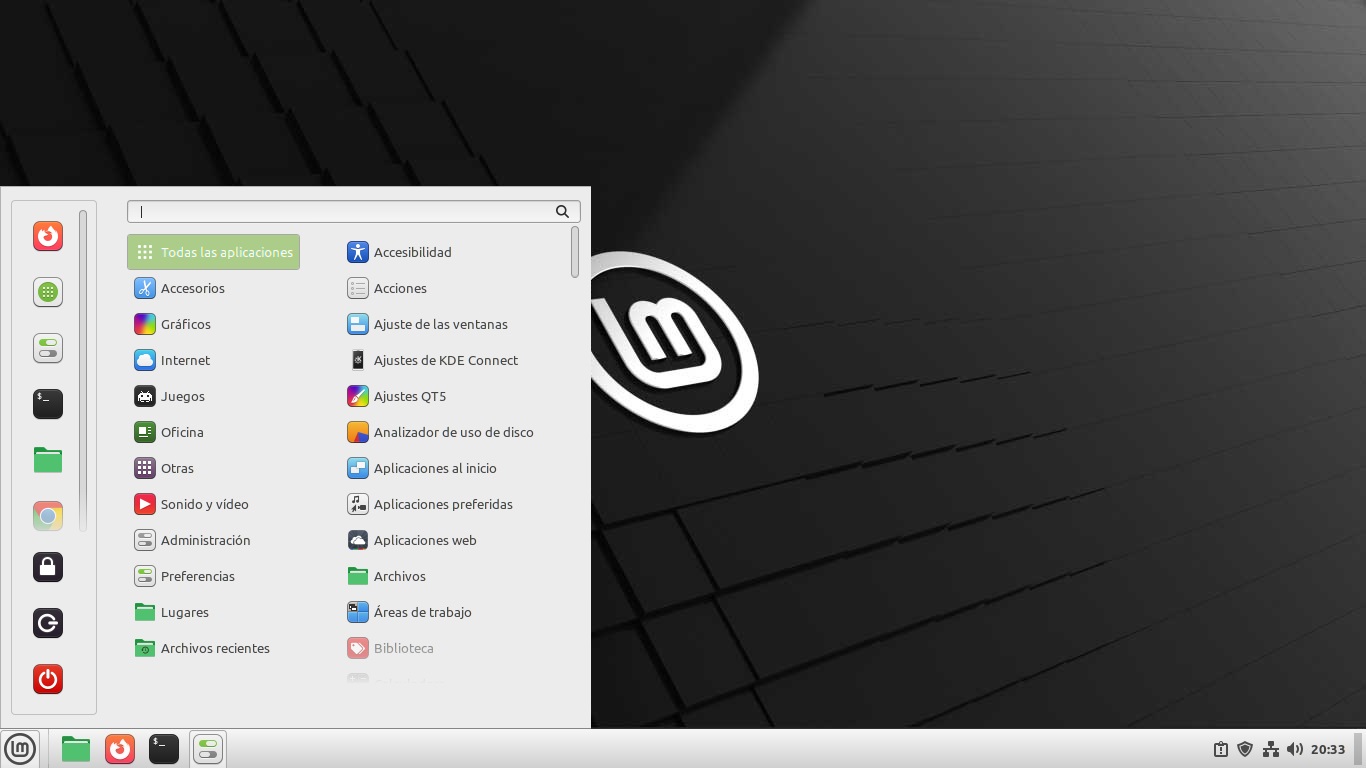Open the calendar from clock 20:33

[x=1328, y=749]
